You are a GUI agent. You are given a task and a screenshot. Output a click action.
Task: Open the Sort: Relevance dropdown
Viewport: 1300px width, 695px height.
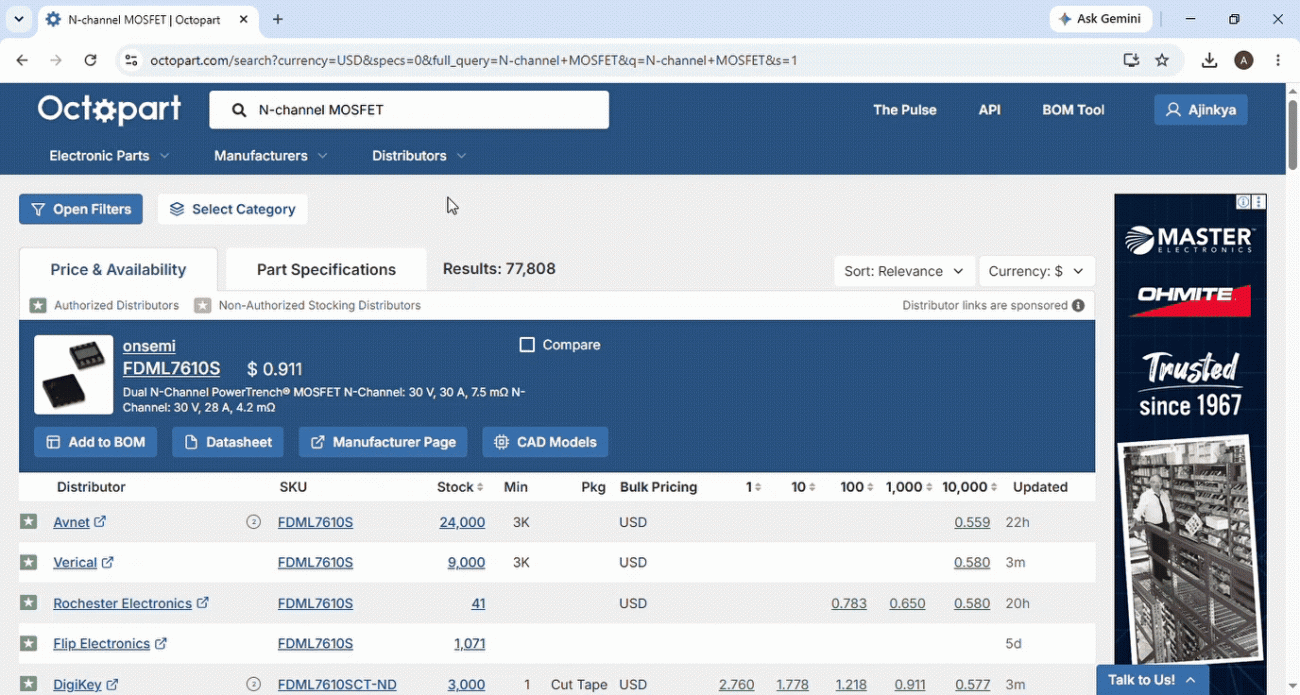click(x=904, y=271)
